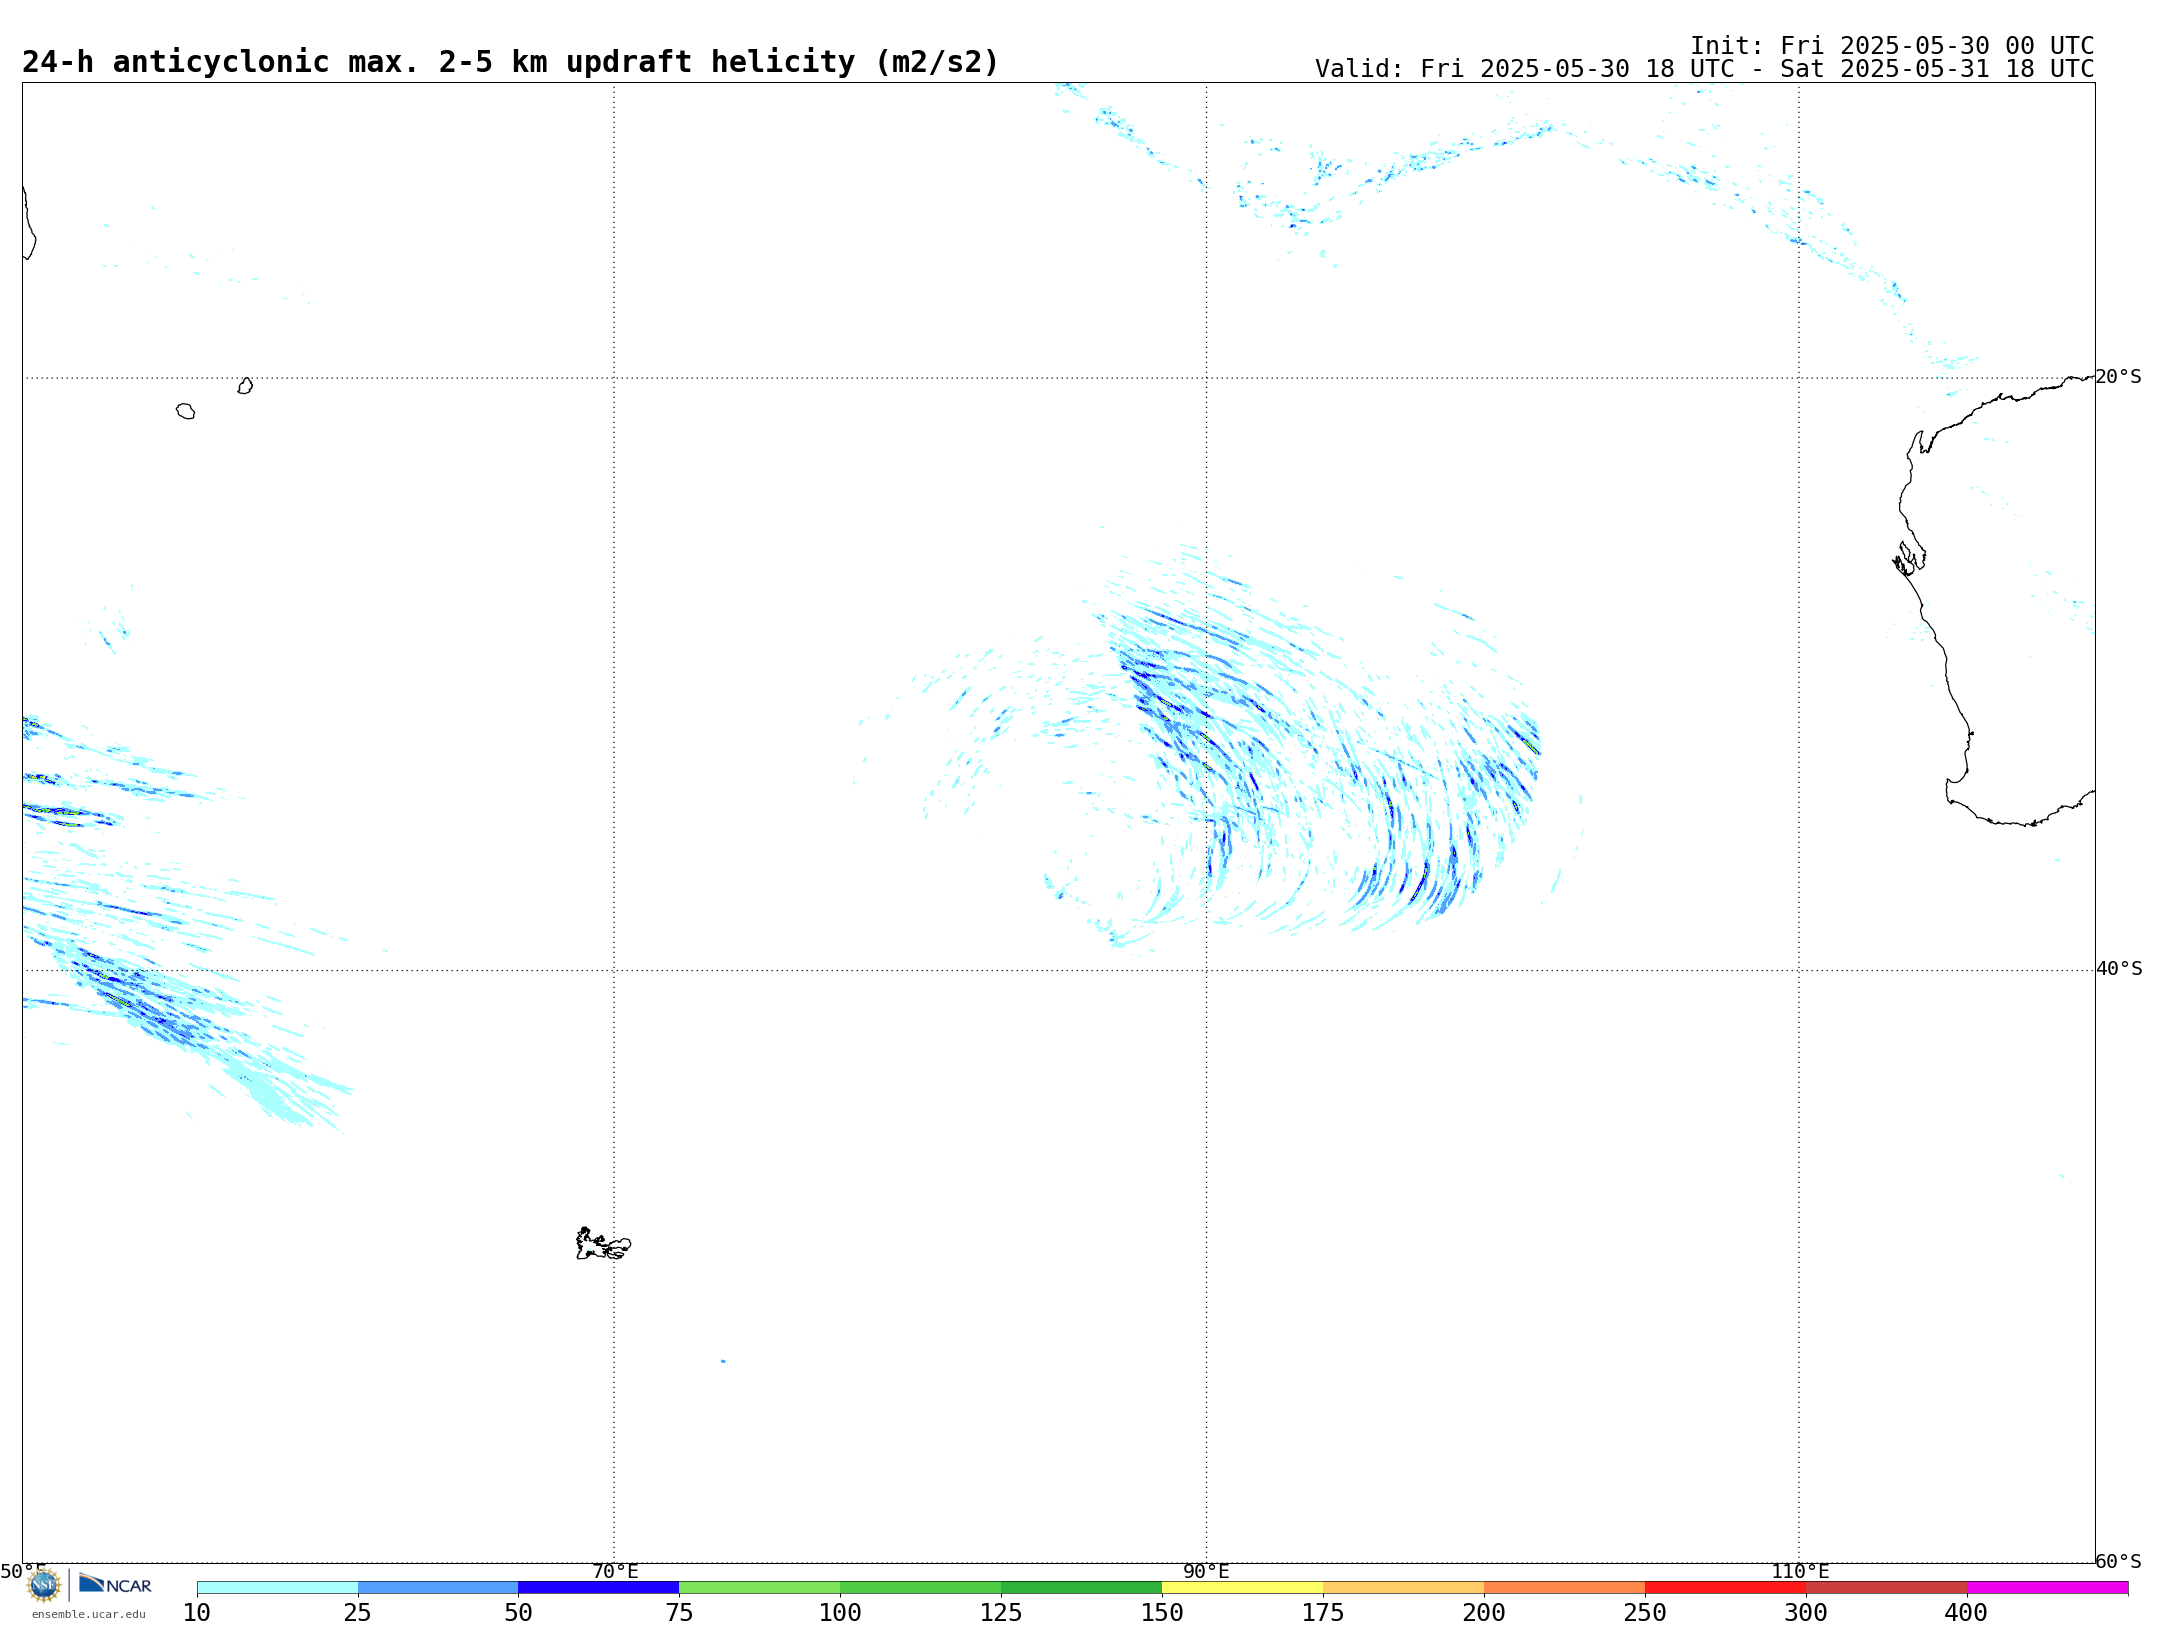Click the colorbar value 25 label

click(x=358, y=1613)
